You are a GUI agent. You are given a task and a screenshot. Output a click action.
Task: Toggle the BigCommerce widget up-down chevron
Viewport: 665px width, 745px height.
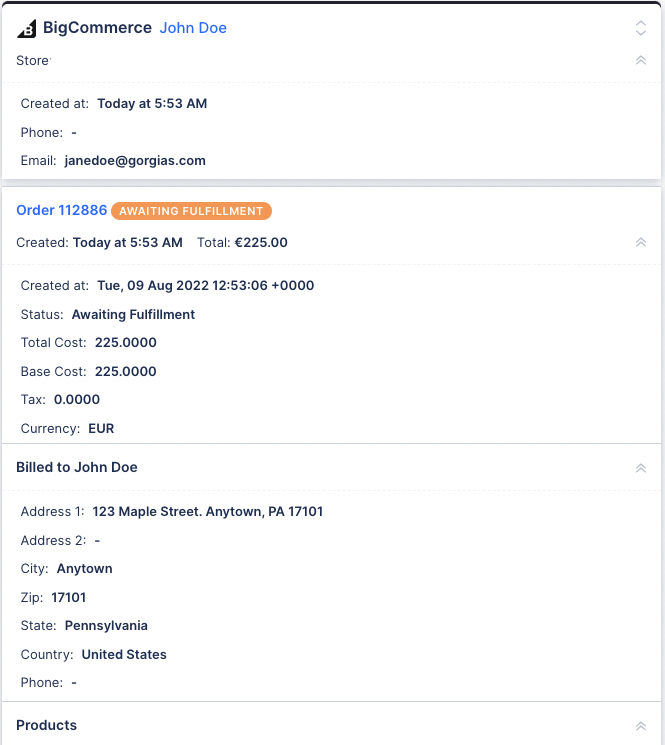(640, 28)
